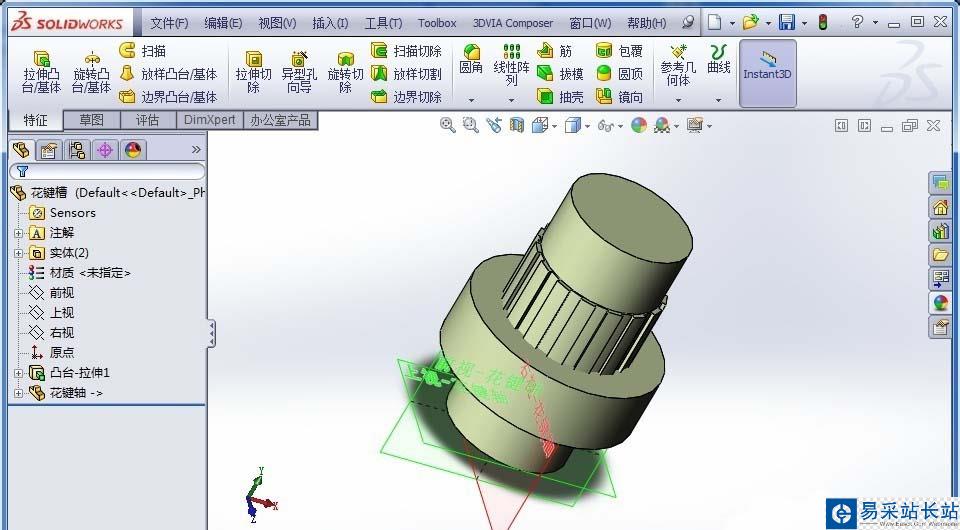Open the 参考几何体 reference geometry tool
Screen dimensions: 960x530
678,65
